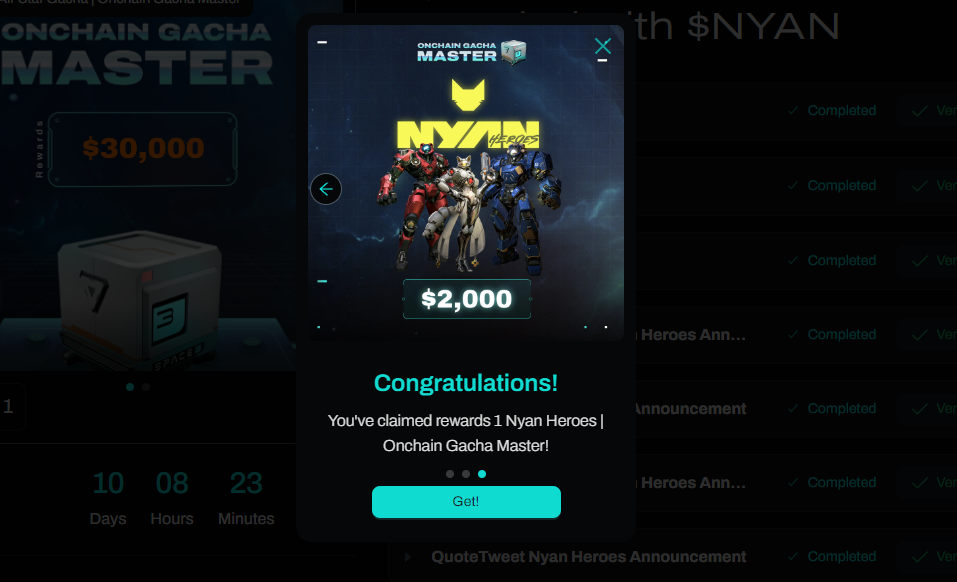
Task: Click the Get! button
Action: [x=466, y=501]
